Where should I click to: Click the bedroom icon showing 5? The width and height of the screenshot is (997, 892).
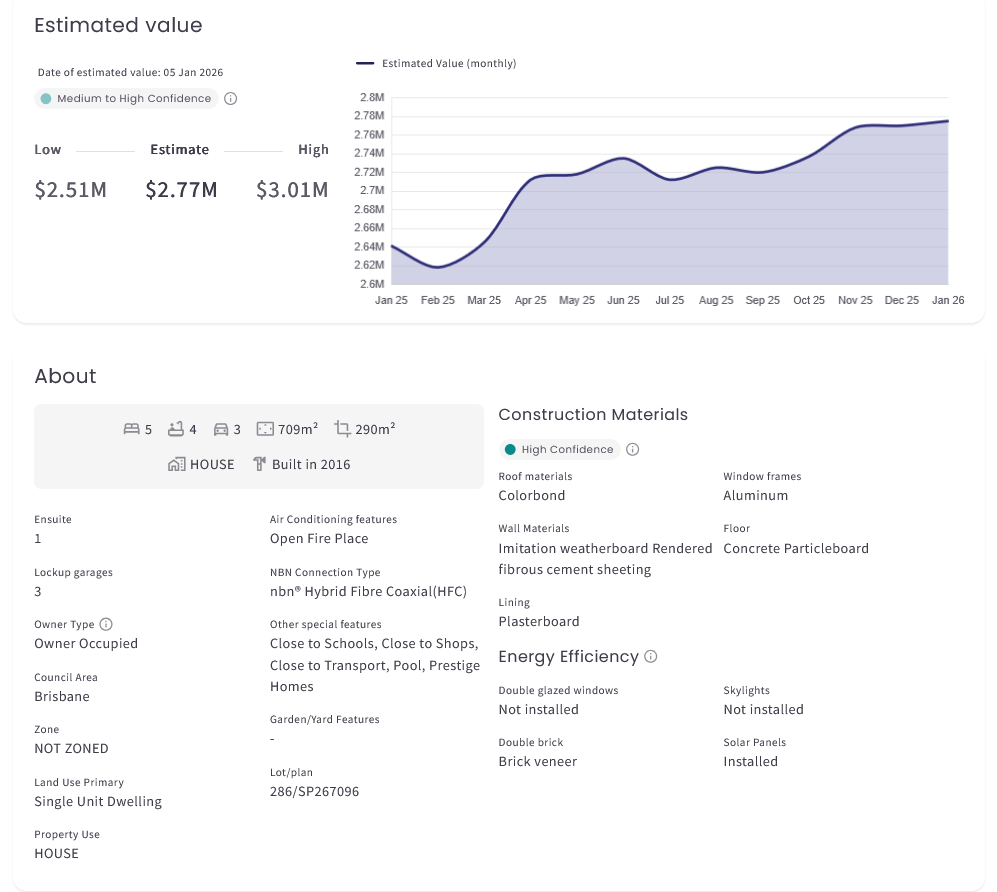click(x=131, y=429)
